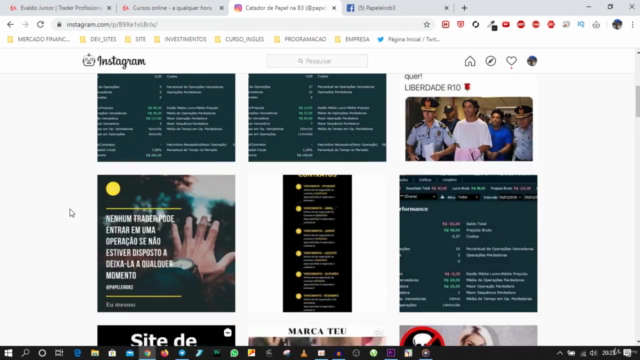The height and width of the screenshot is (360, 640).
Task: Open Windows Start menu
Action: tap(8, 353)
